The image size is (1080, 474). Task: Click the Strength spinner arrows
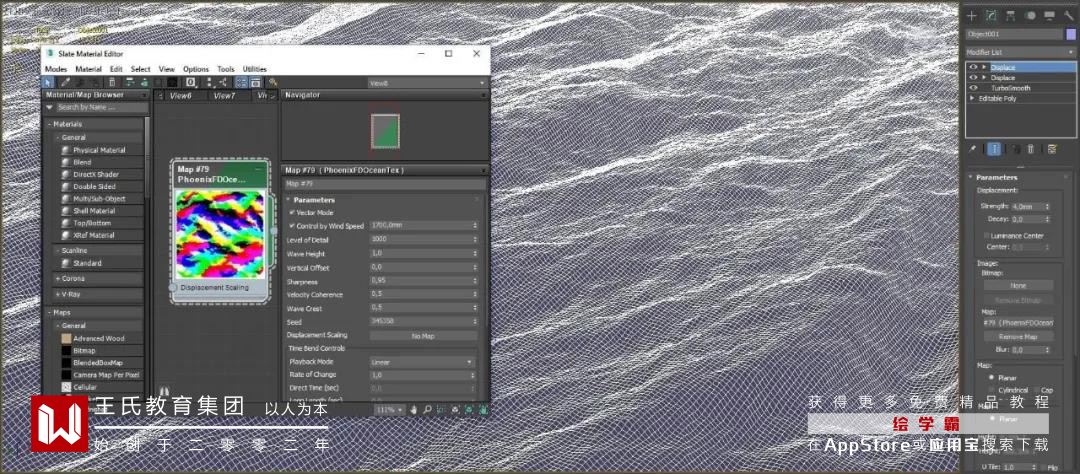tap(1048, 206)
